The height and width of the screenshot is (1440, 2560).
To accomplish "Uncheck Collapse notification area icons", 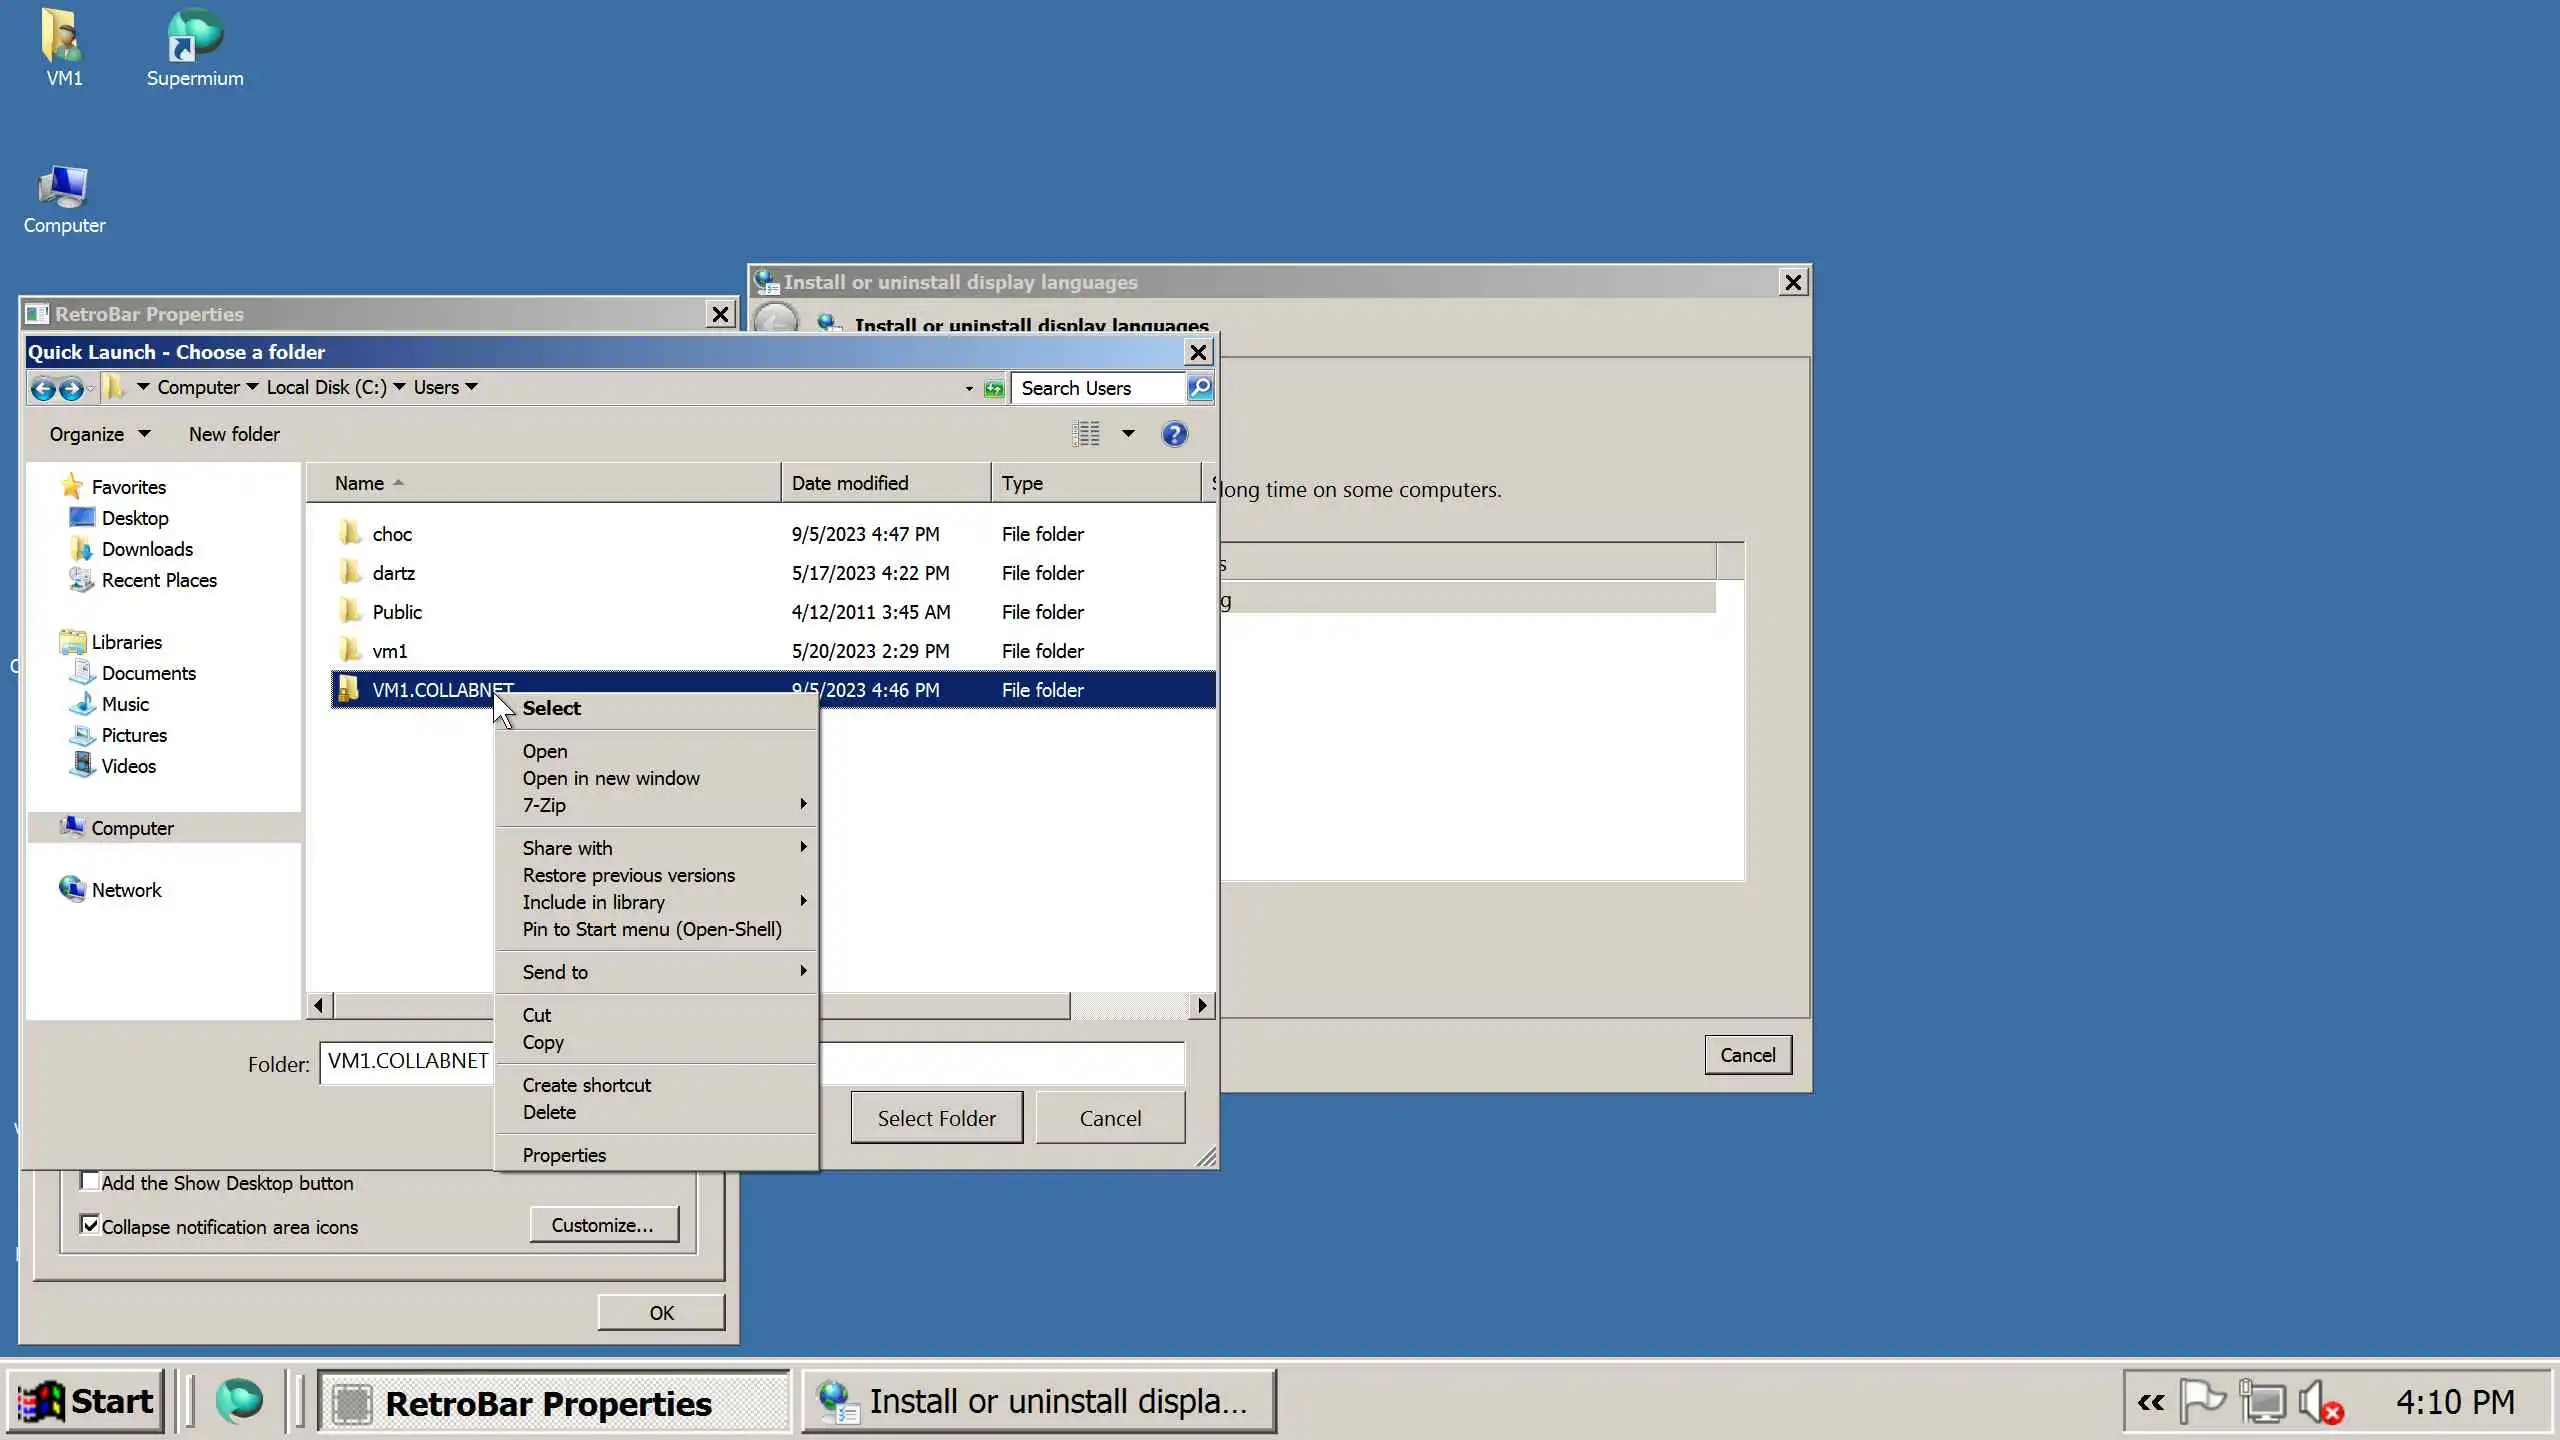I will pos(90,1226).
